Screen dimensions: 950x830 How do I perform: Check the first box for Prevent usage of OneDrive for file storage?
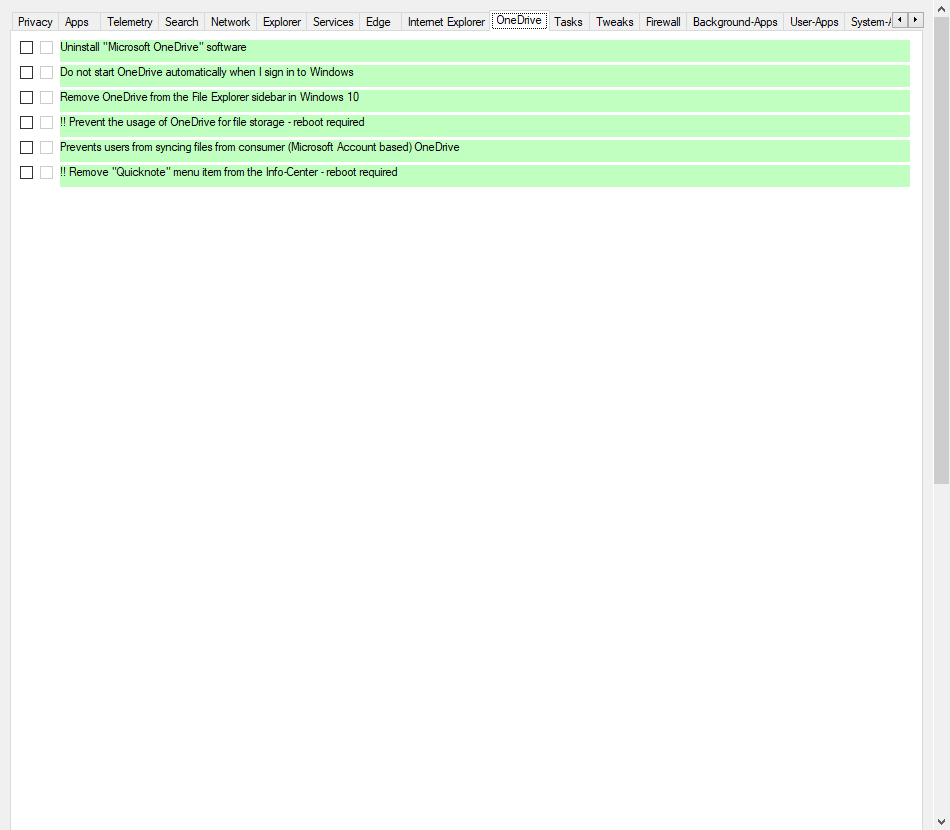[x=27, y=122]
